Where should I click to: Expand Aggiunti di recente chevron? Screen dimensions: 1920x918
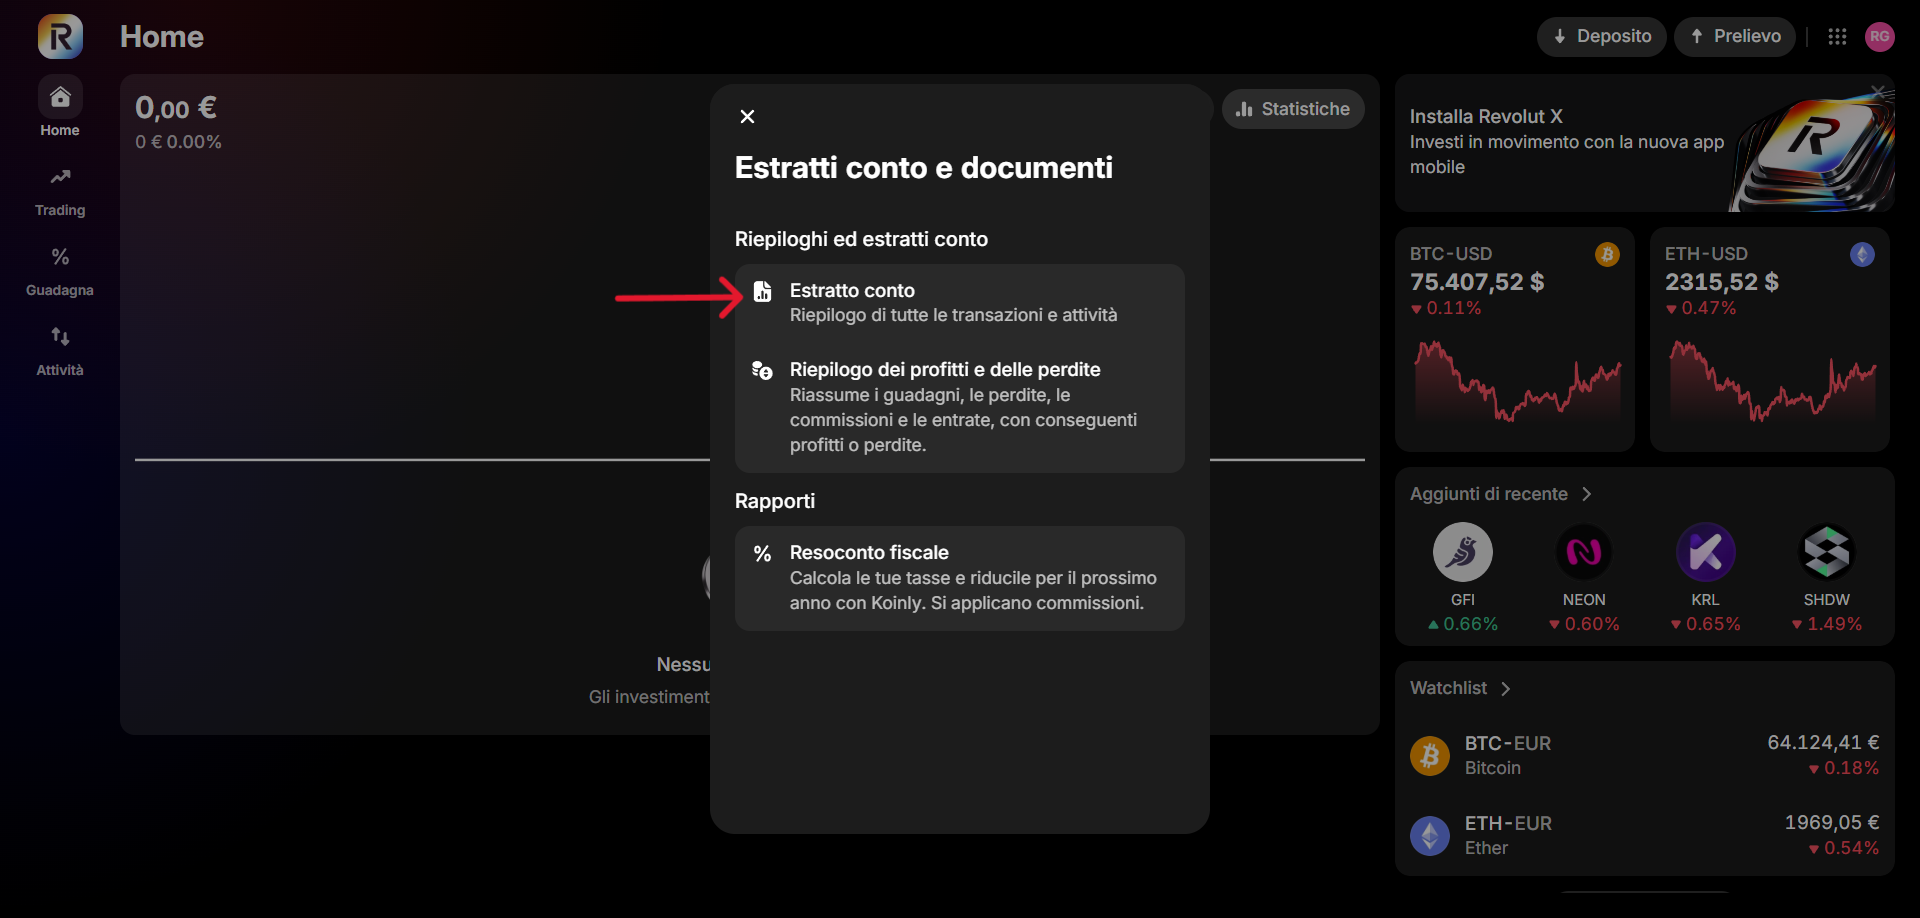[x=1587, y=494]
